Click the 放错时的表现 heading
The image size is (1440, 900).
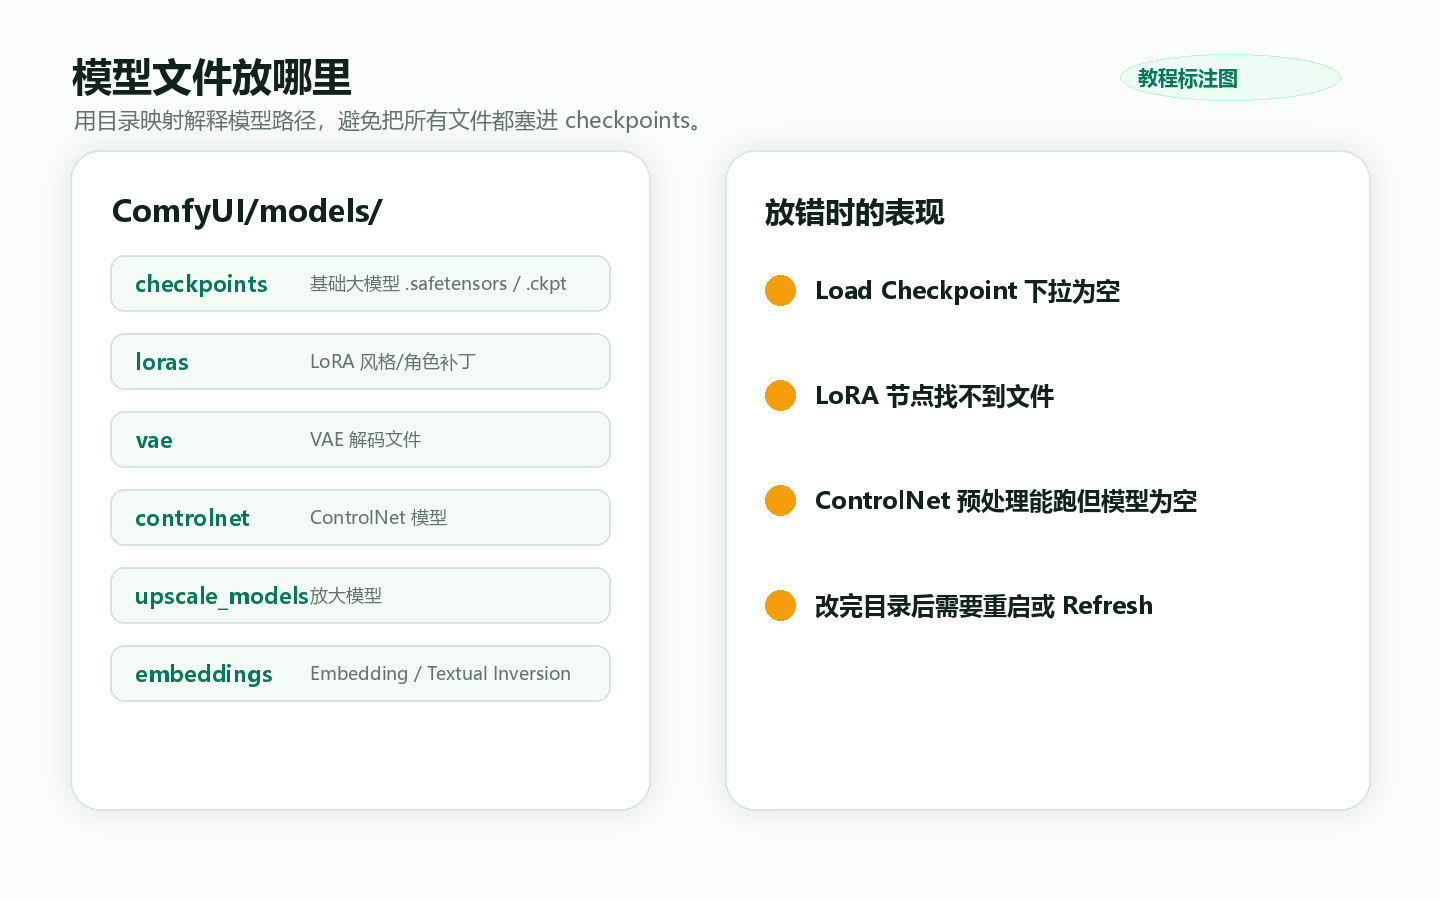tap(854, 212)
